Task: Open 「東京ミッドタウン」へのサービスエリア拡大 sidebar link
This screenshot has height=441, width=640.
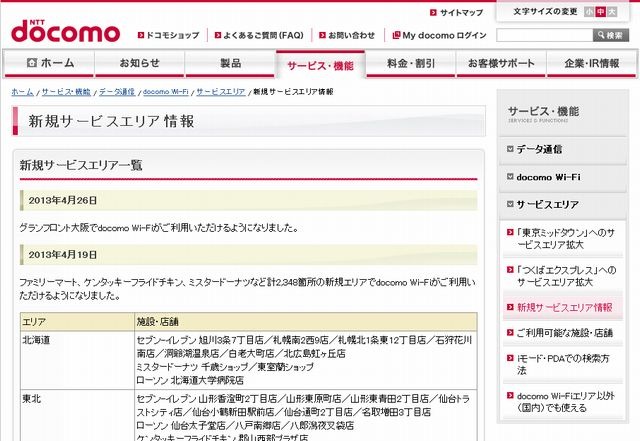Action: (x=565, y=239)
